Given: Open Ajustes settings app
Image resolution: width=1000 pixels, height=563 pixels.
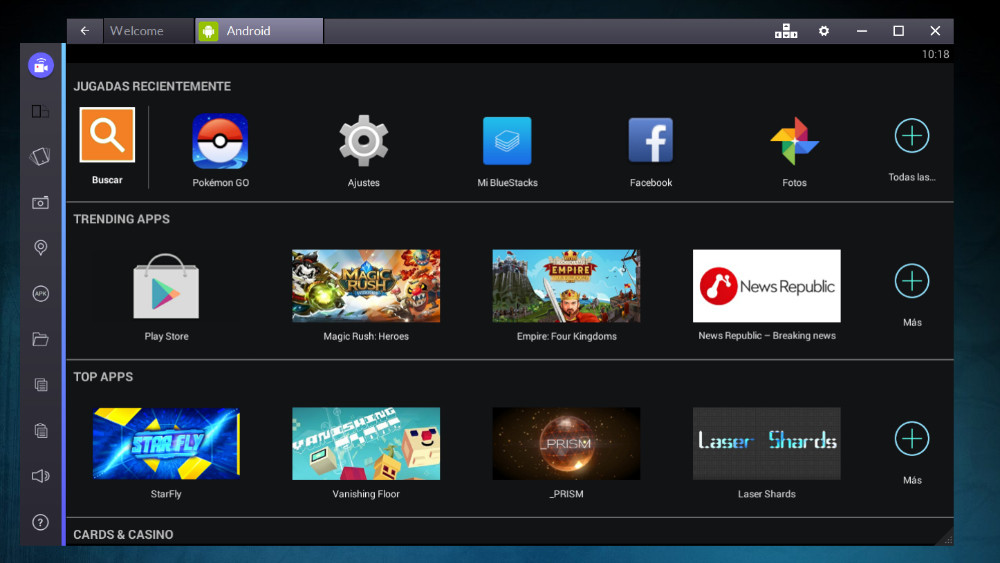Looking at the screenshot, I should point(364,141).
